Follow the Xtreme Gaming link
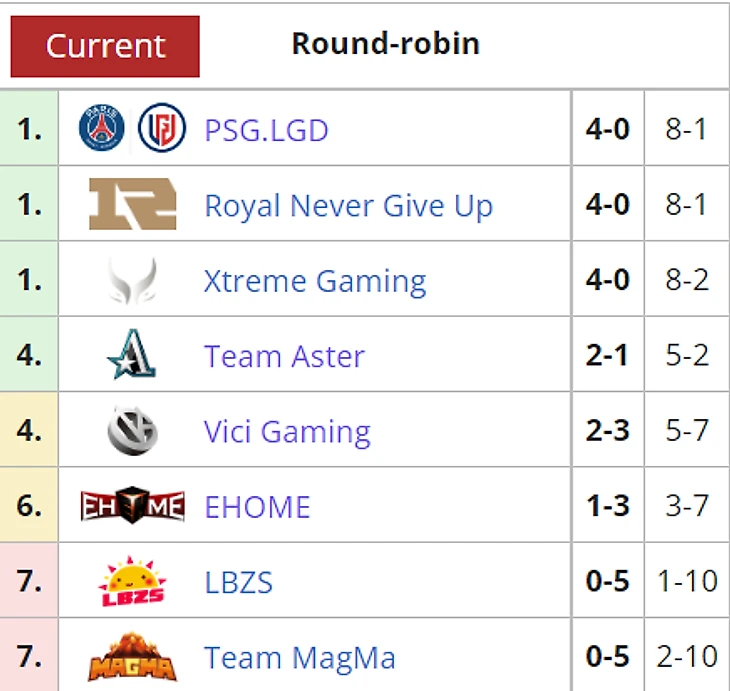The height and width of the screenshot is (691, 730). tap(315, 281)
